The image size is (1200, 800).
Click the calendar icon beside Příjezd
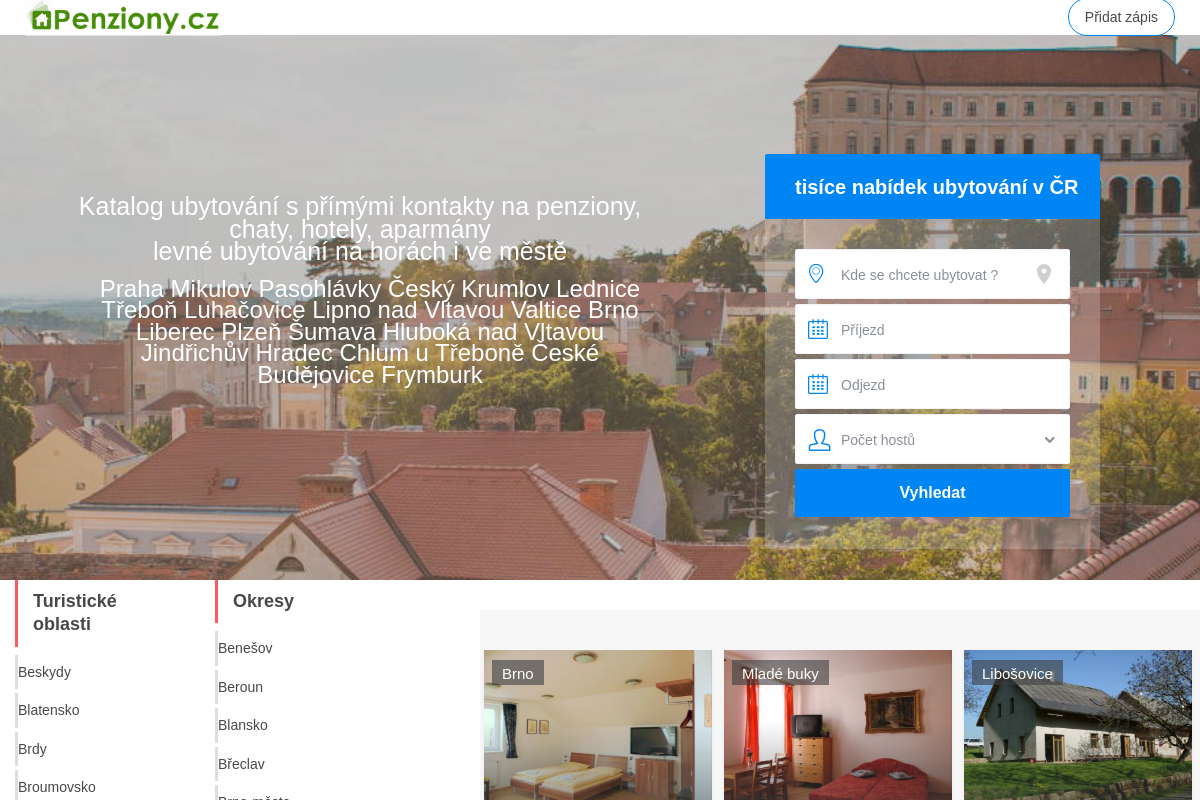(818, 329)
